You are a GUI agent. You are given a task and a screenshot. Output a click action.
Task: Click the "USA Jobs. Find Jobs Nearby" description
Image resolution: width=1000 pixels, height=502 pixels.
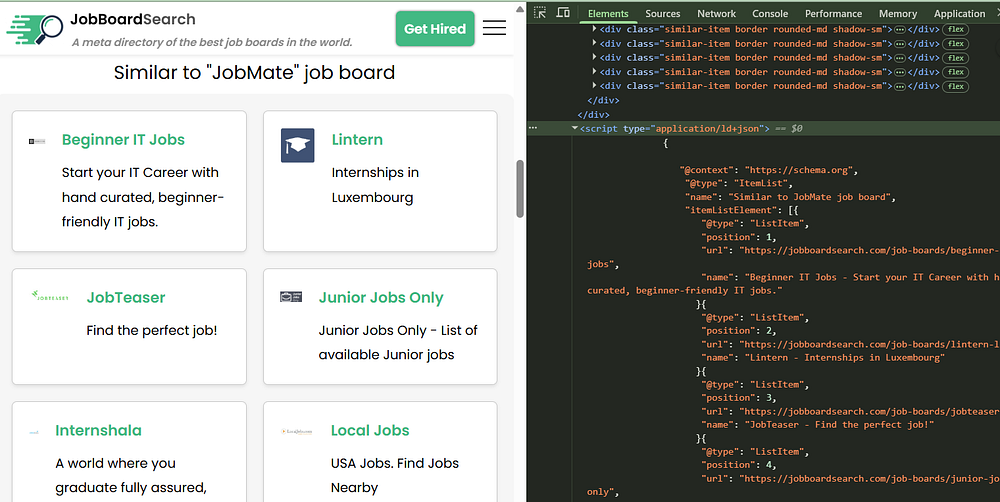[395, 475]
